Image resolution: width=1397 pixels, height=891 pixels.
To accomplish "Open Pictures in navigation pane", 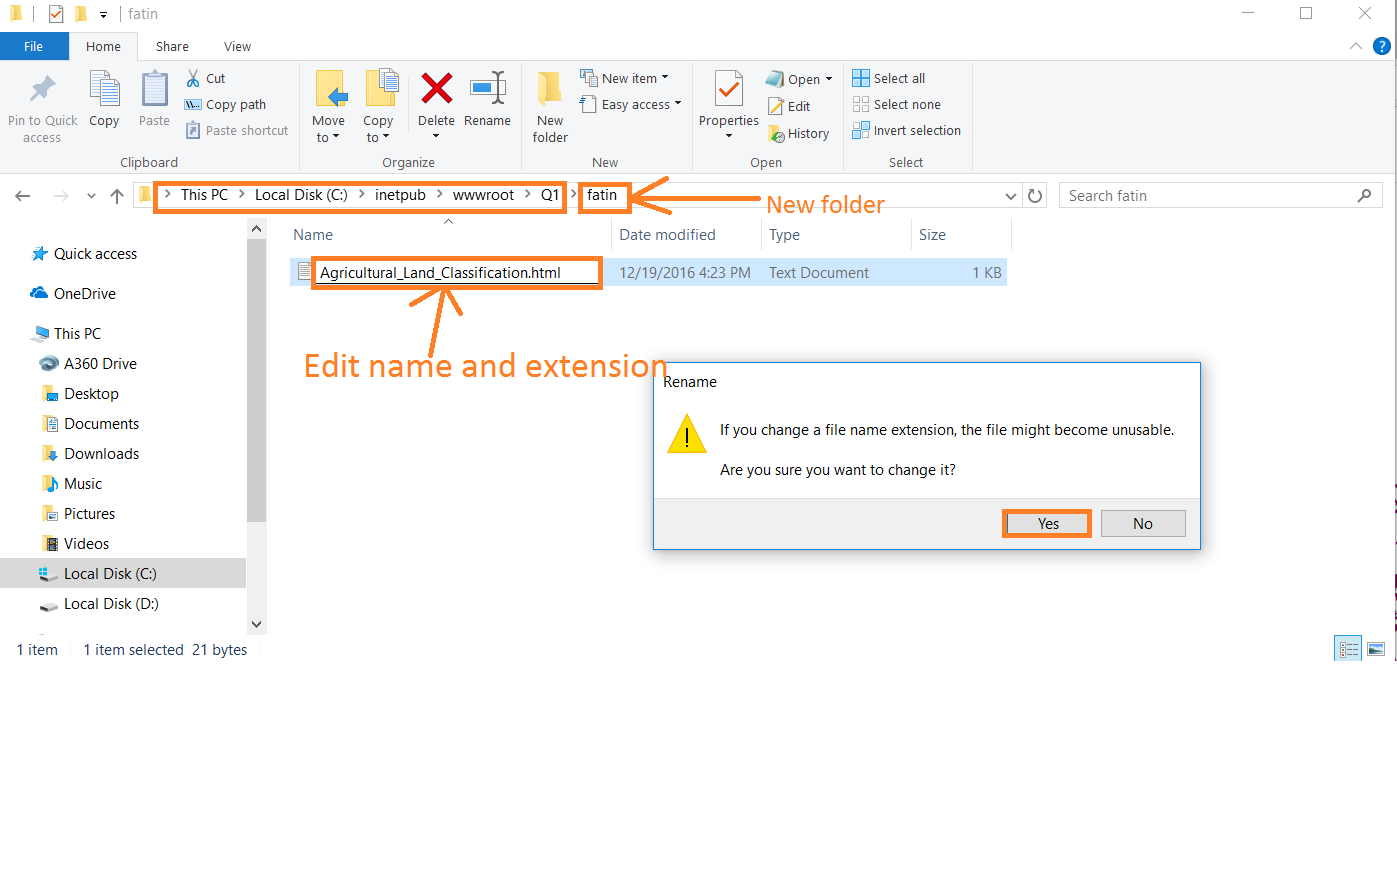I will click(89, 514).
